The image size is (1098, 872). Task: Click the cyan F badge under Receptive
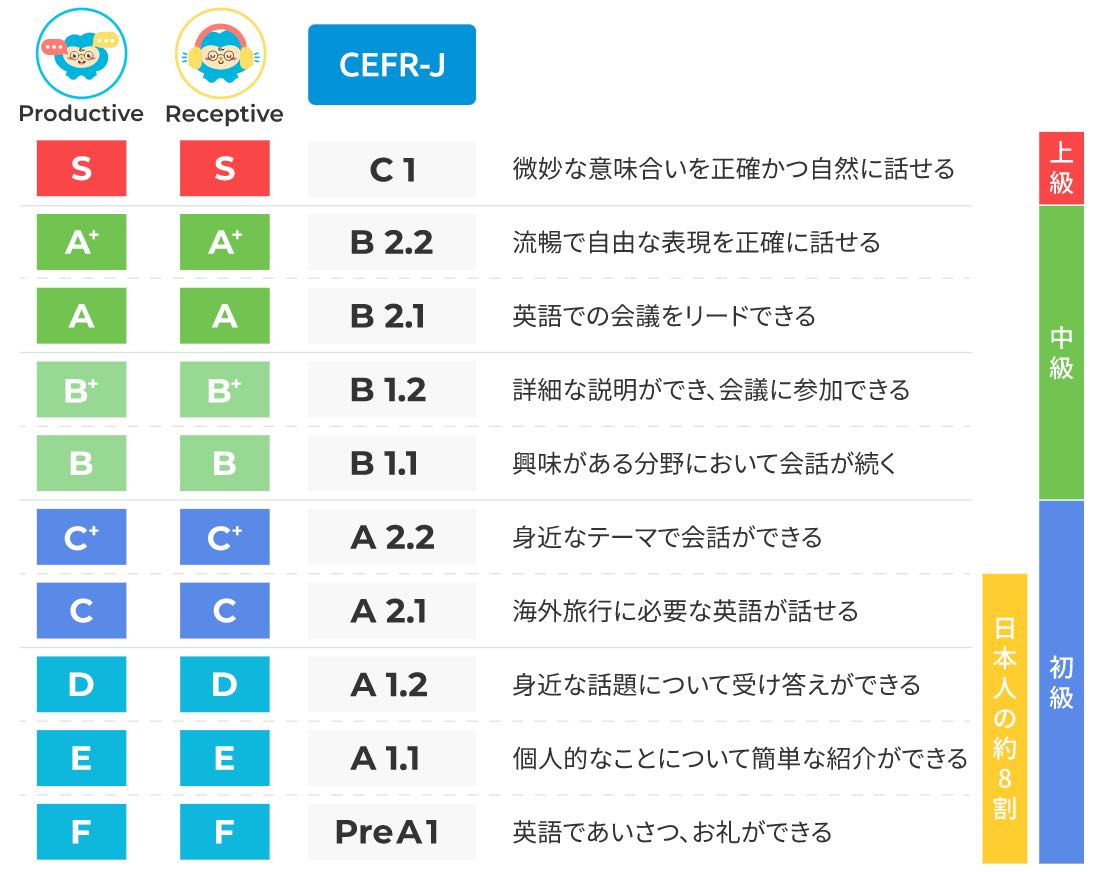click(x=225, y=831)
